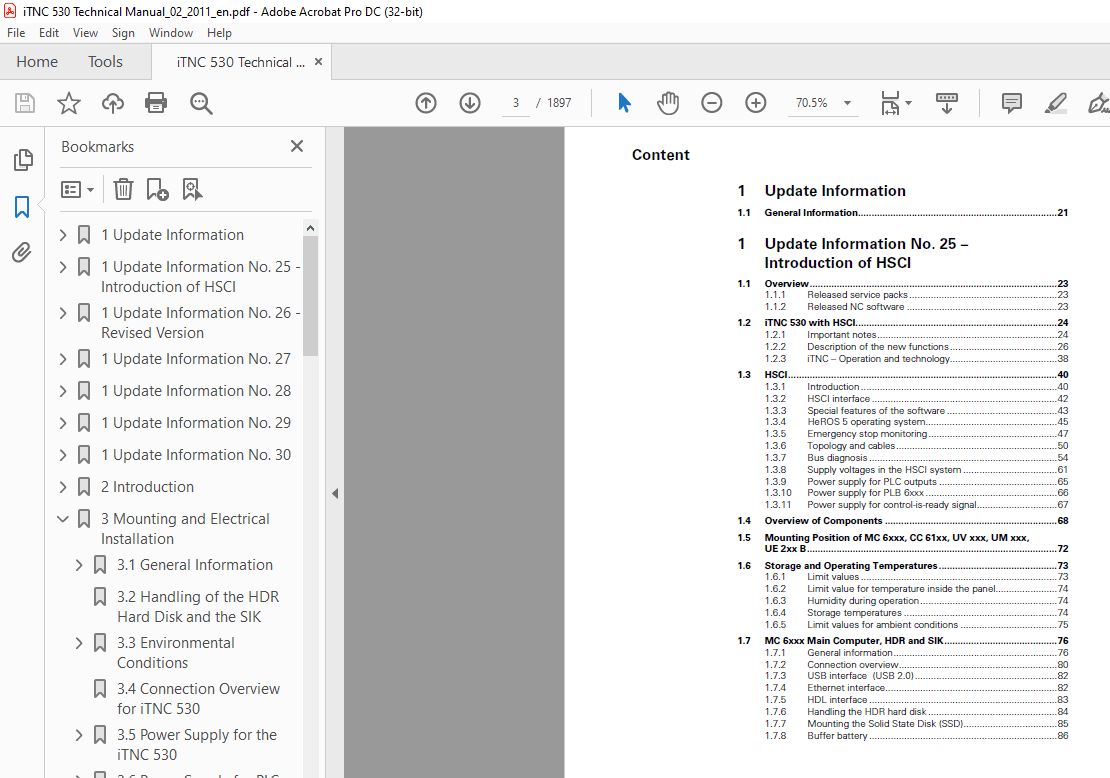This screenshot has height=778, width=1110.
Task: Go to previous page arrow
Action: pyautogui.click(x=426, y=103)
